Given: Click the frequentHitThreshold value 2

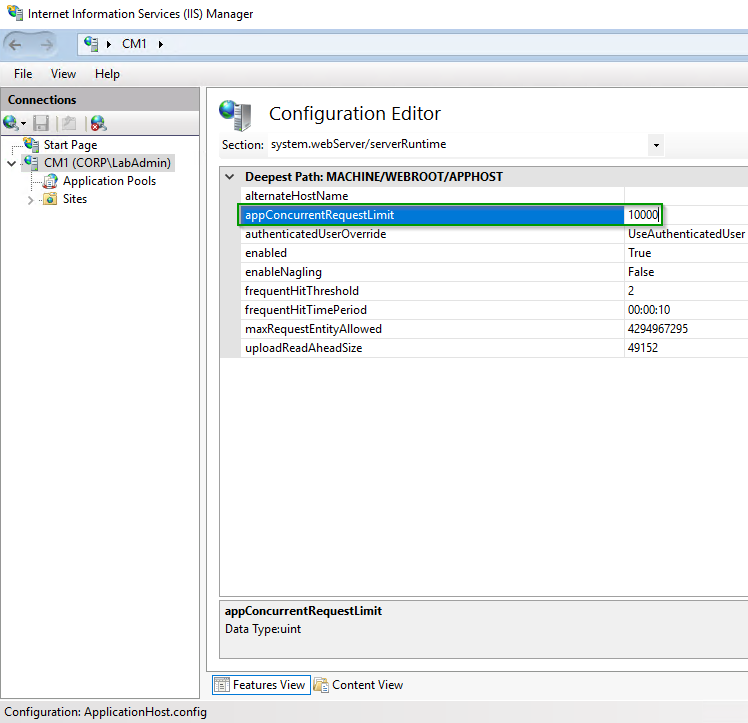Looking at the screenshot, I should click(x=631, y=291).
